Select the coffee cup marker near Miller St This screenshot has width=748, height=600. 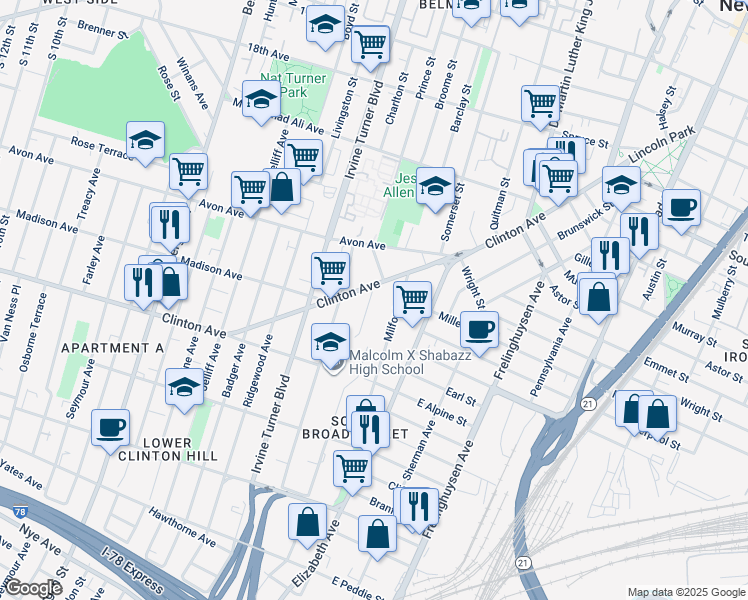pyautogui.click(x=479, y=329)
